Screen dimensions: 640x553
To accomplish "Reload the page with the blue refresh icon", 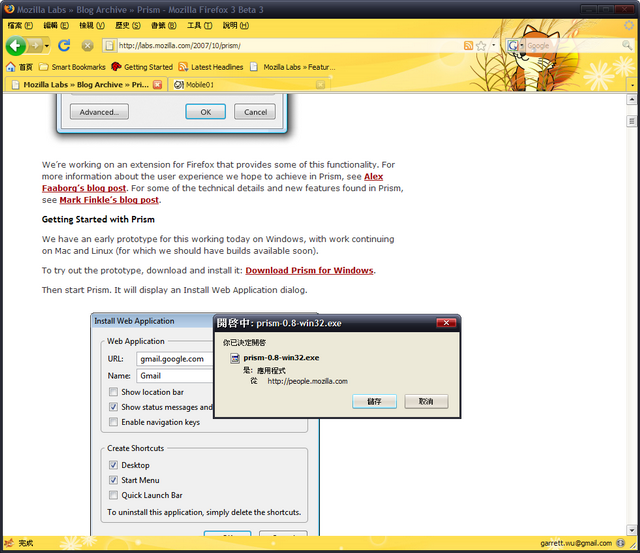I will tap(64, 45).
